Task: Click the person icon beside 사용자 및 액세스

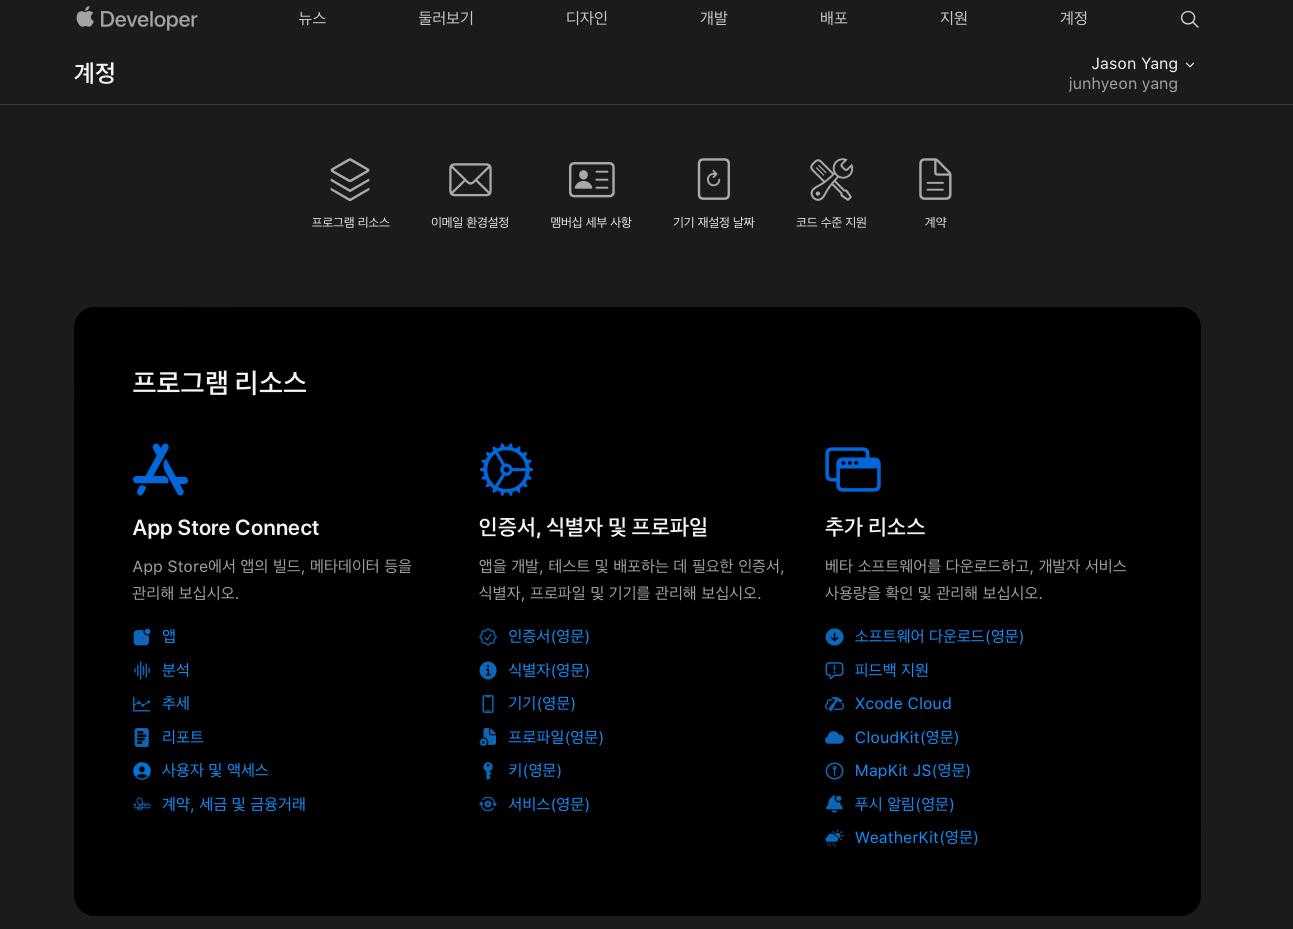Action: click(142, 771)
